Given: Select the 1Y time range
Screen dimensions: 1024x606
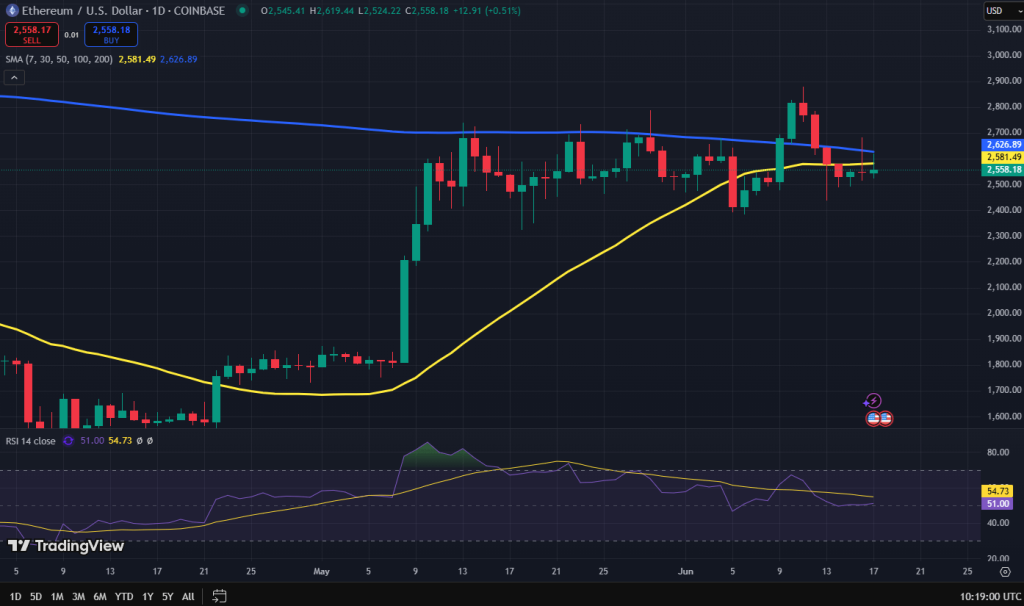Looking at the screenshot, I should tap(148, 596).
